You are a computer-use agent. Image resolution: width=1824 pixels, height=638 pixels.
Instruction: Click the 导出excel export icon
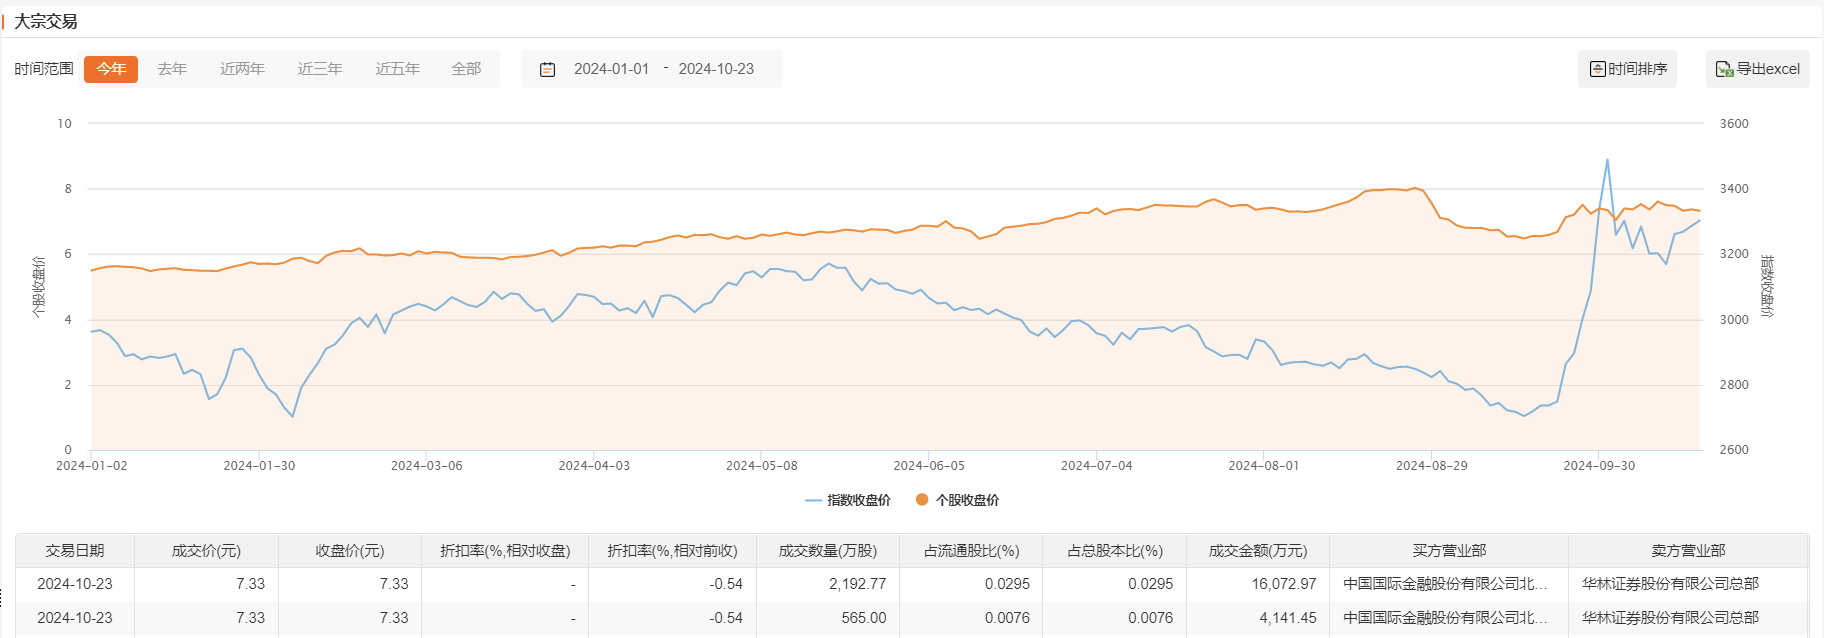tap(1724, 69)
